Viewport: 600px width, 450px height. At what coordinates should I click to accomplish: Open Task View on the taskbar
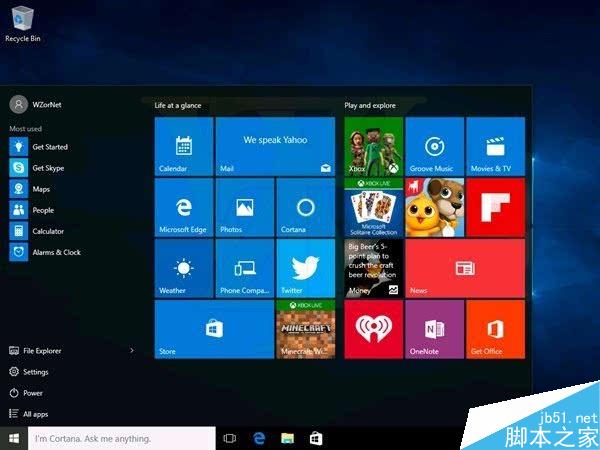point(229,439)
